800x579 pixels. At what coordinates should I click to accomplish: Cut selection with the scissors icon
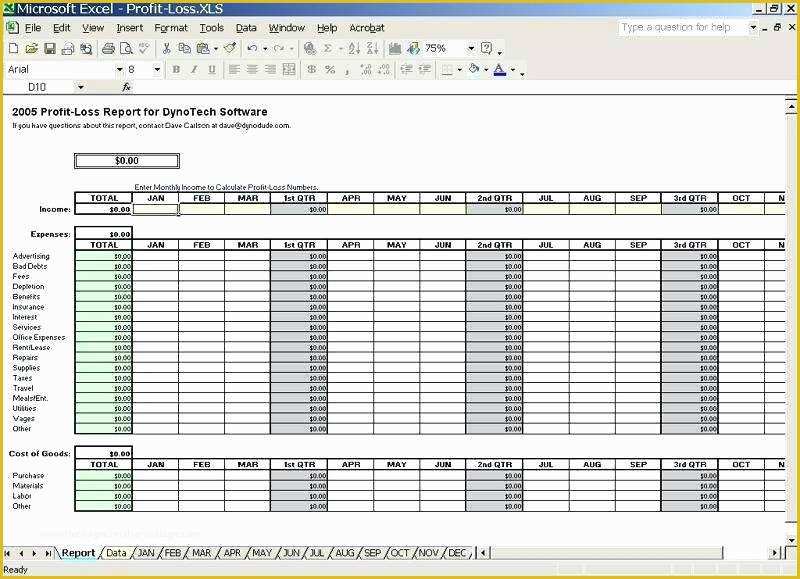click(x=166, y=48)
